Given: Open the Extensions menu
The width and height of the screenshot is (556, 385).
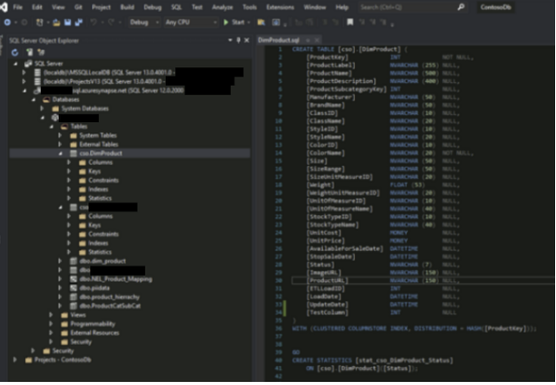Looking at the screenshot, I should (280, 7).
